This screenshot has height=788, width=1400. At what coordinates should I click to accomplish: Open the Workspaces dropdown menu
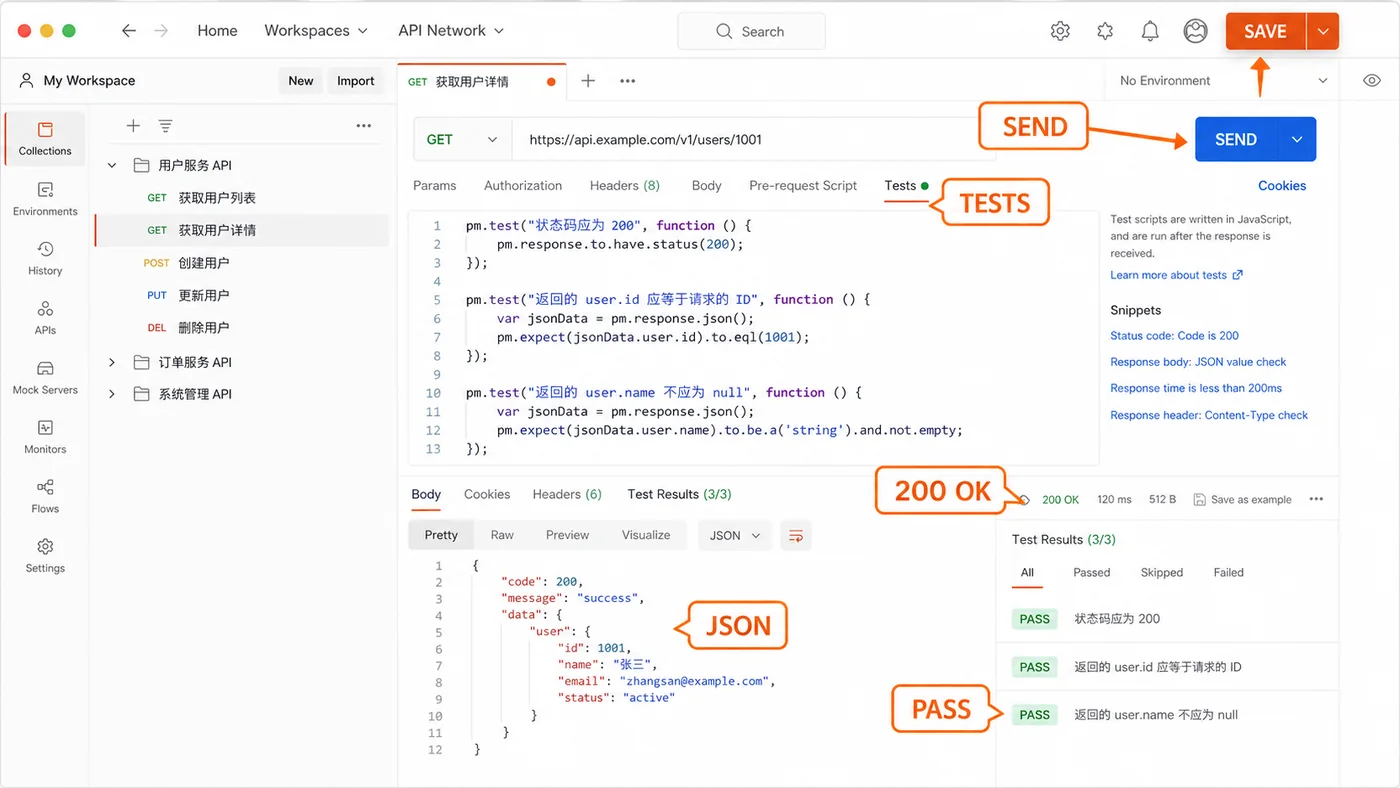click(316, 31)
